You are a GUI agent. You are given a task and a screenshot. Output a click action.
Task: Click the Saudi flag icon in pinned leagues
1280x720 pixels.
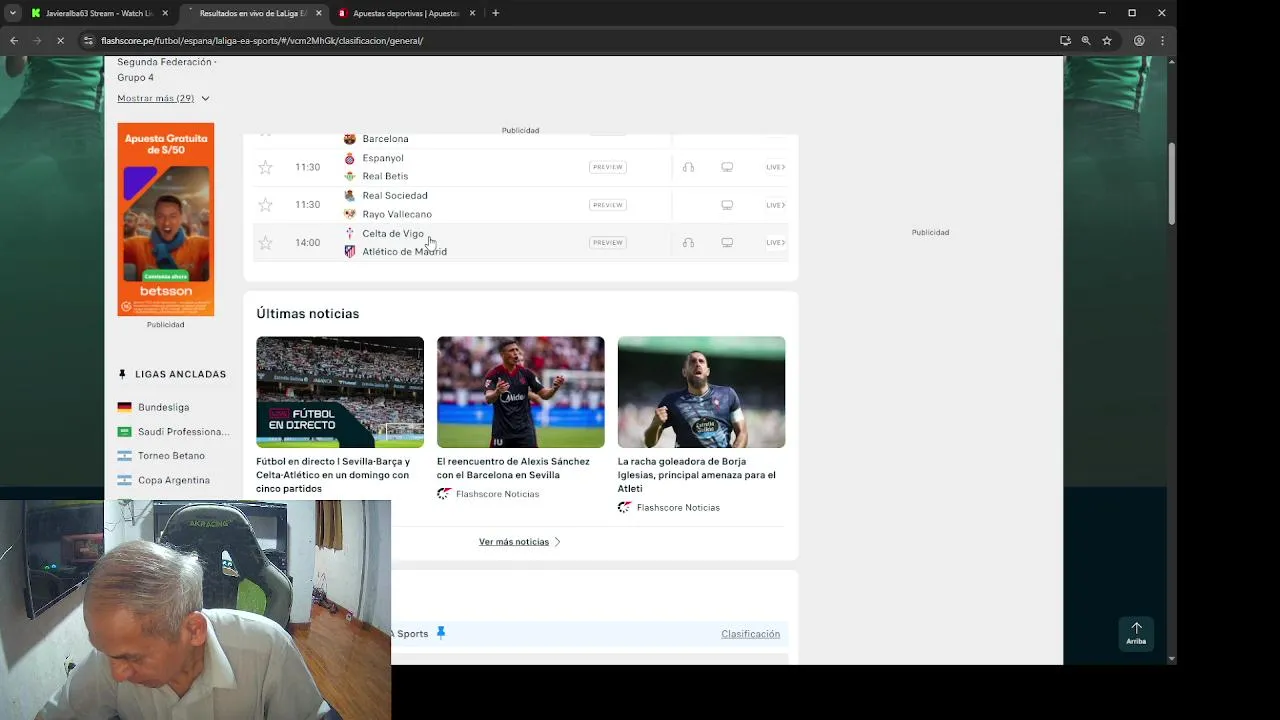click(124, 432)
